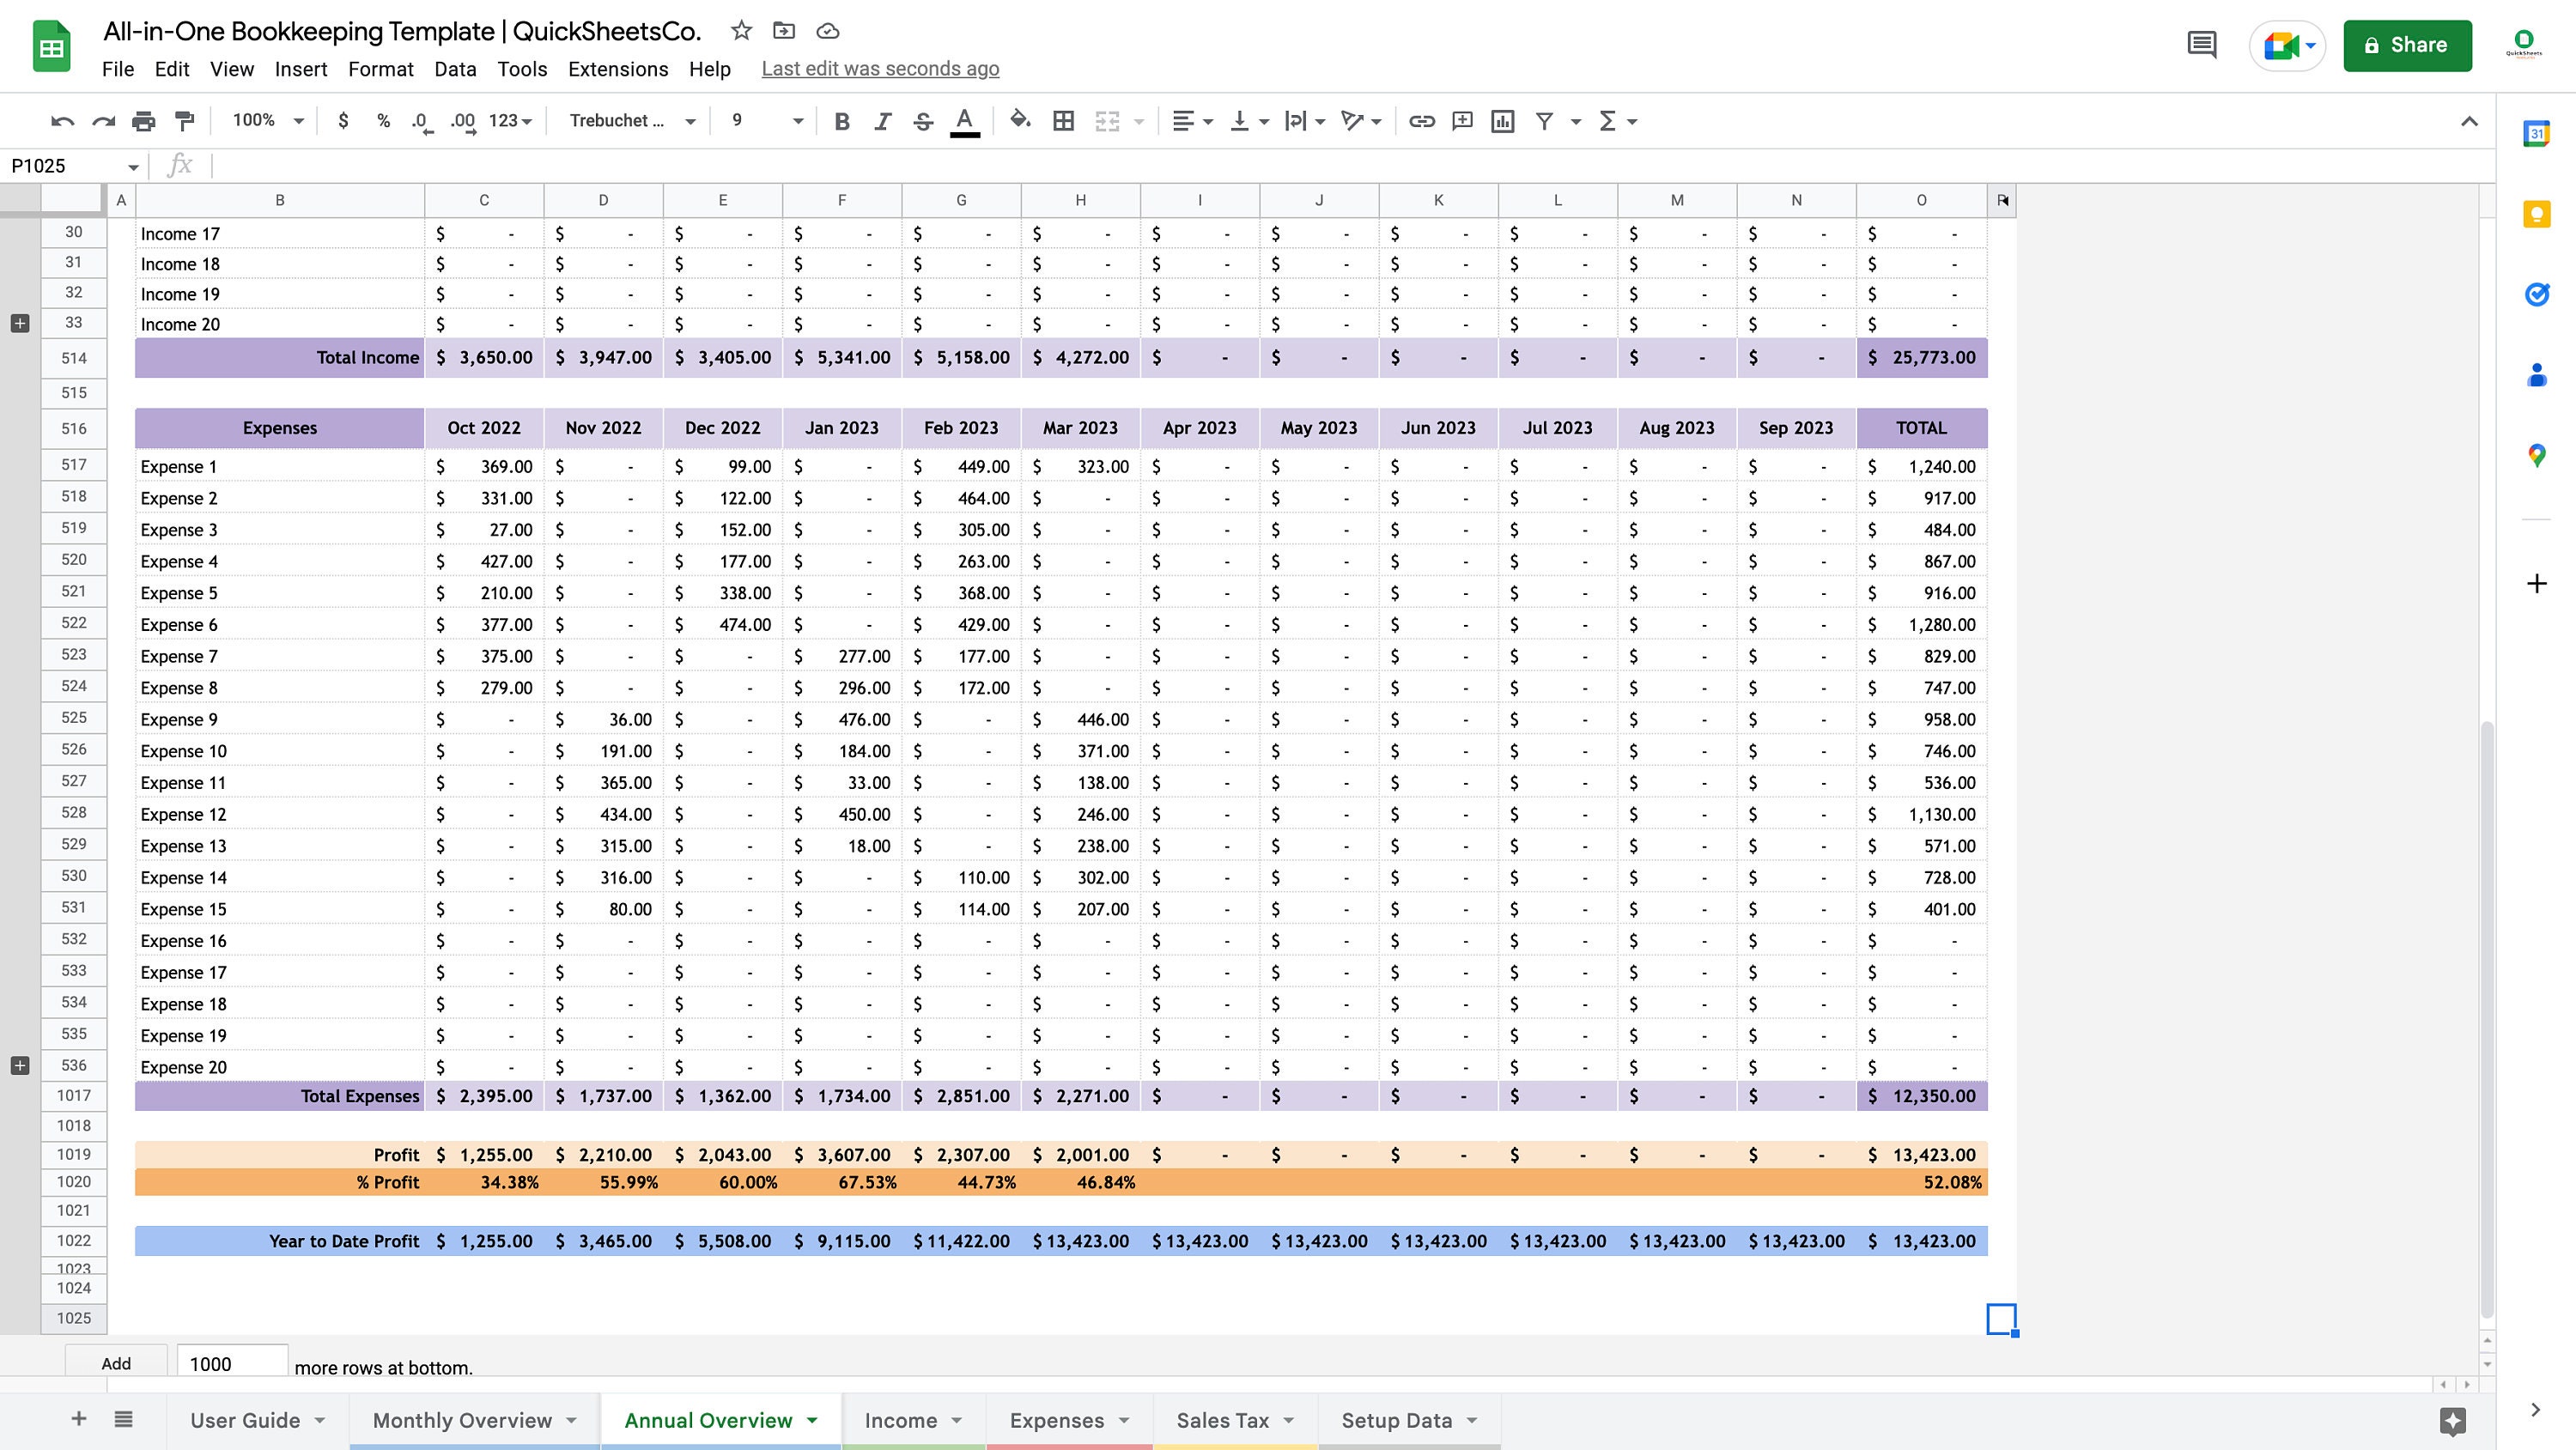Insert a chart
This screenshot has width=2576, height=1450.
point(1502,121)
